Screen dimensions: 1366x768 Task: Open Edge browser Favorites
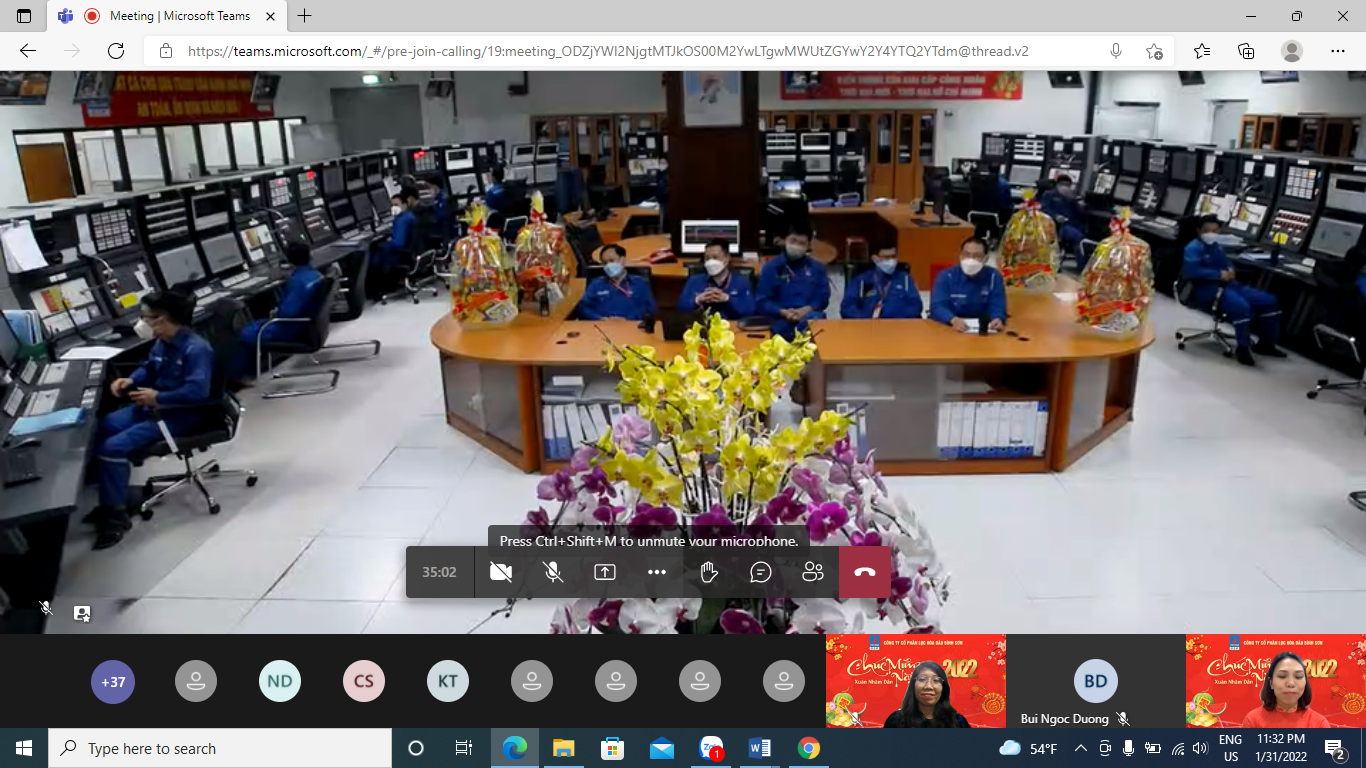[x=1202, y=51]
